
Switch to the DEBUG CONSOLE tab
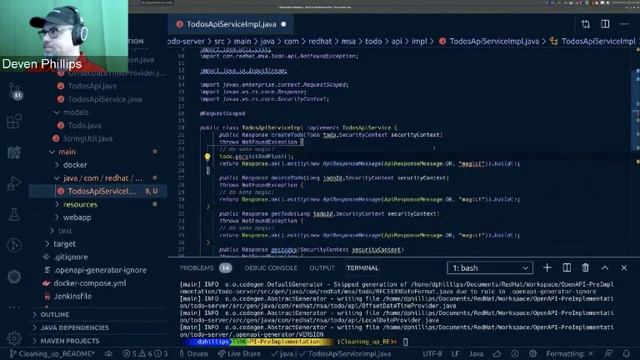(x=271, y=268)
